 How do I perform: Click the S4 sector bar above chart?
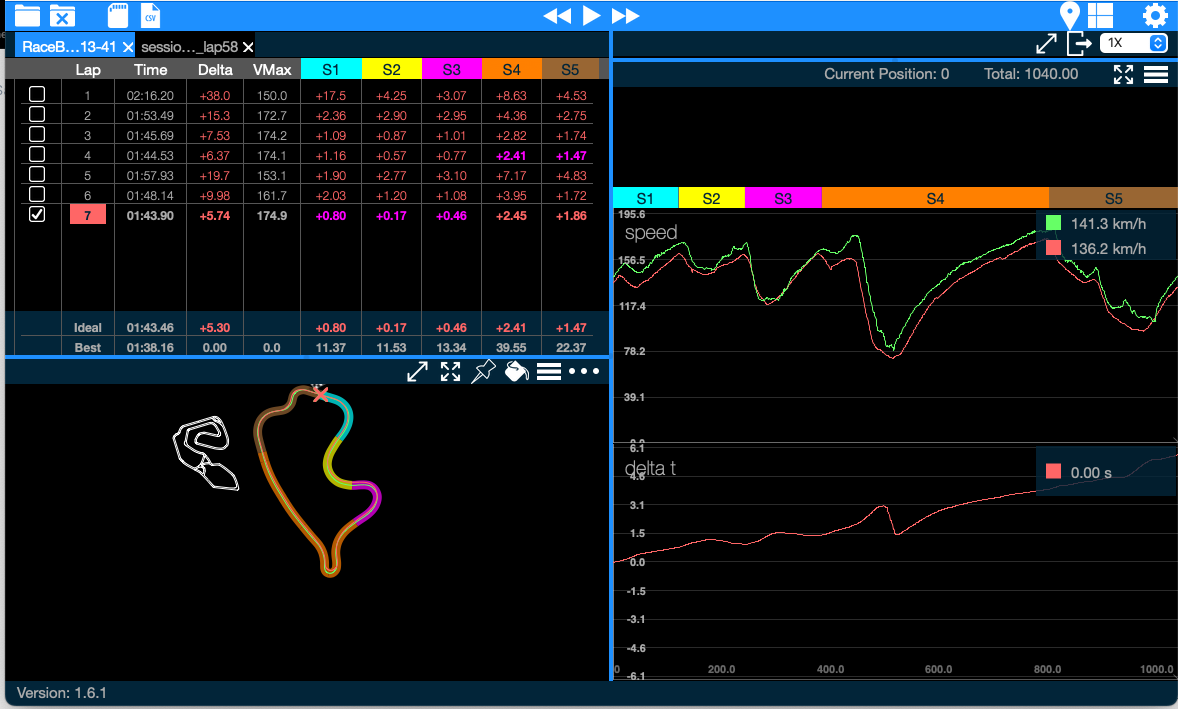point(934,198)
